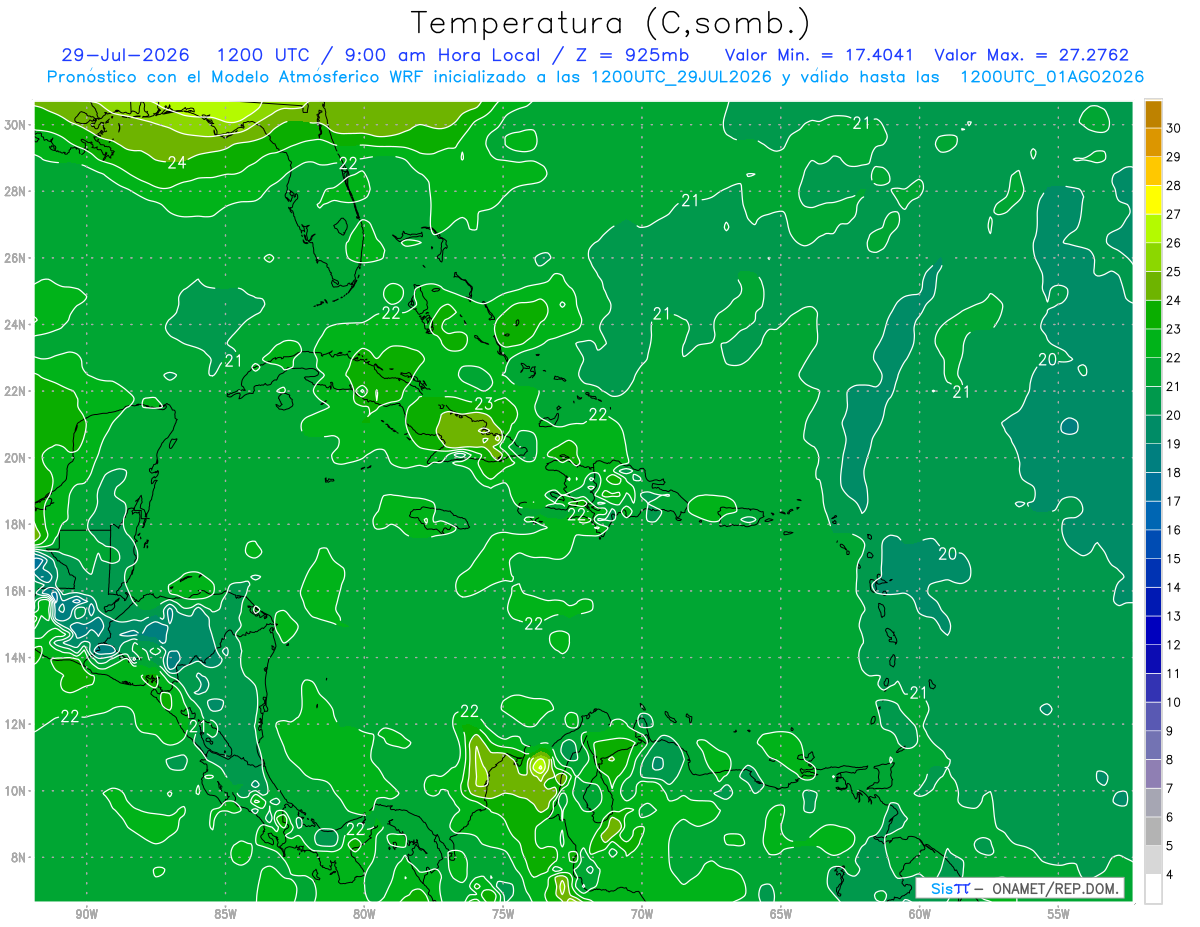Click the color legend label '25'
This screenshot has height=927, width=1200.
click(1174, 272)
